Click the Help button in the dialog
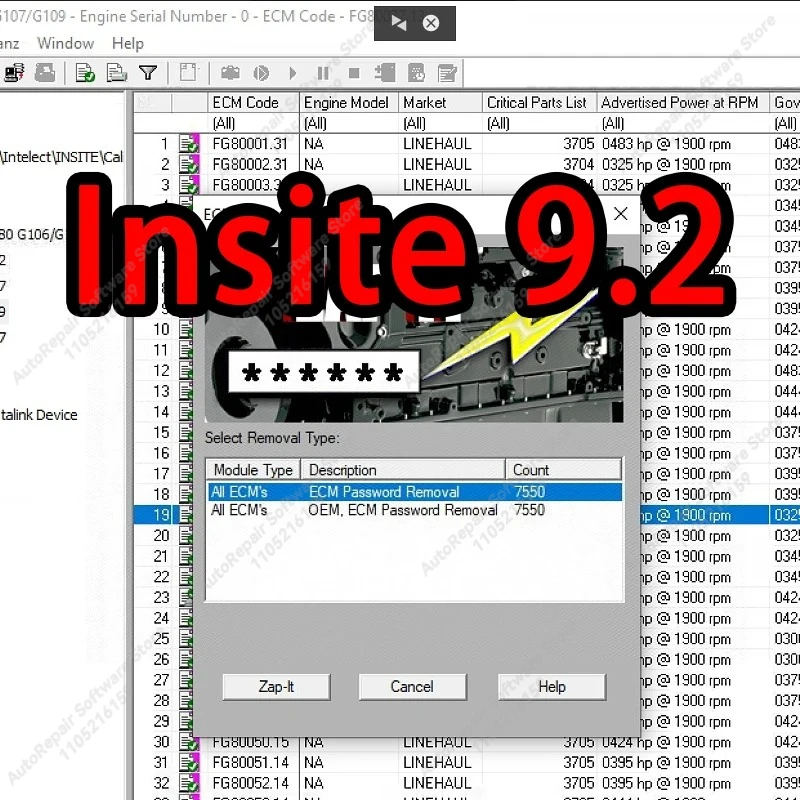Screen dimensions: 800x800 552,687
